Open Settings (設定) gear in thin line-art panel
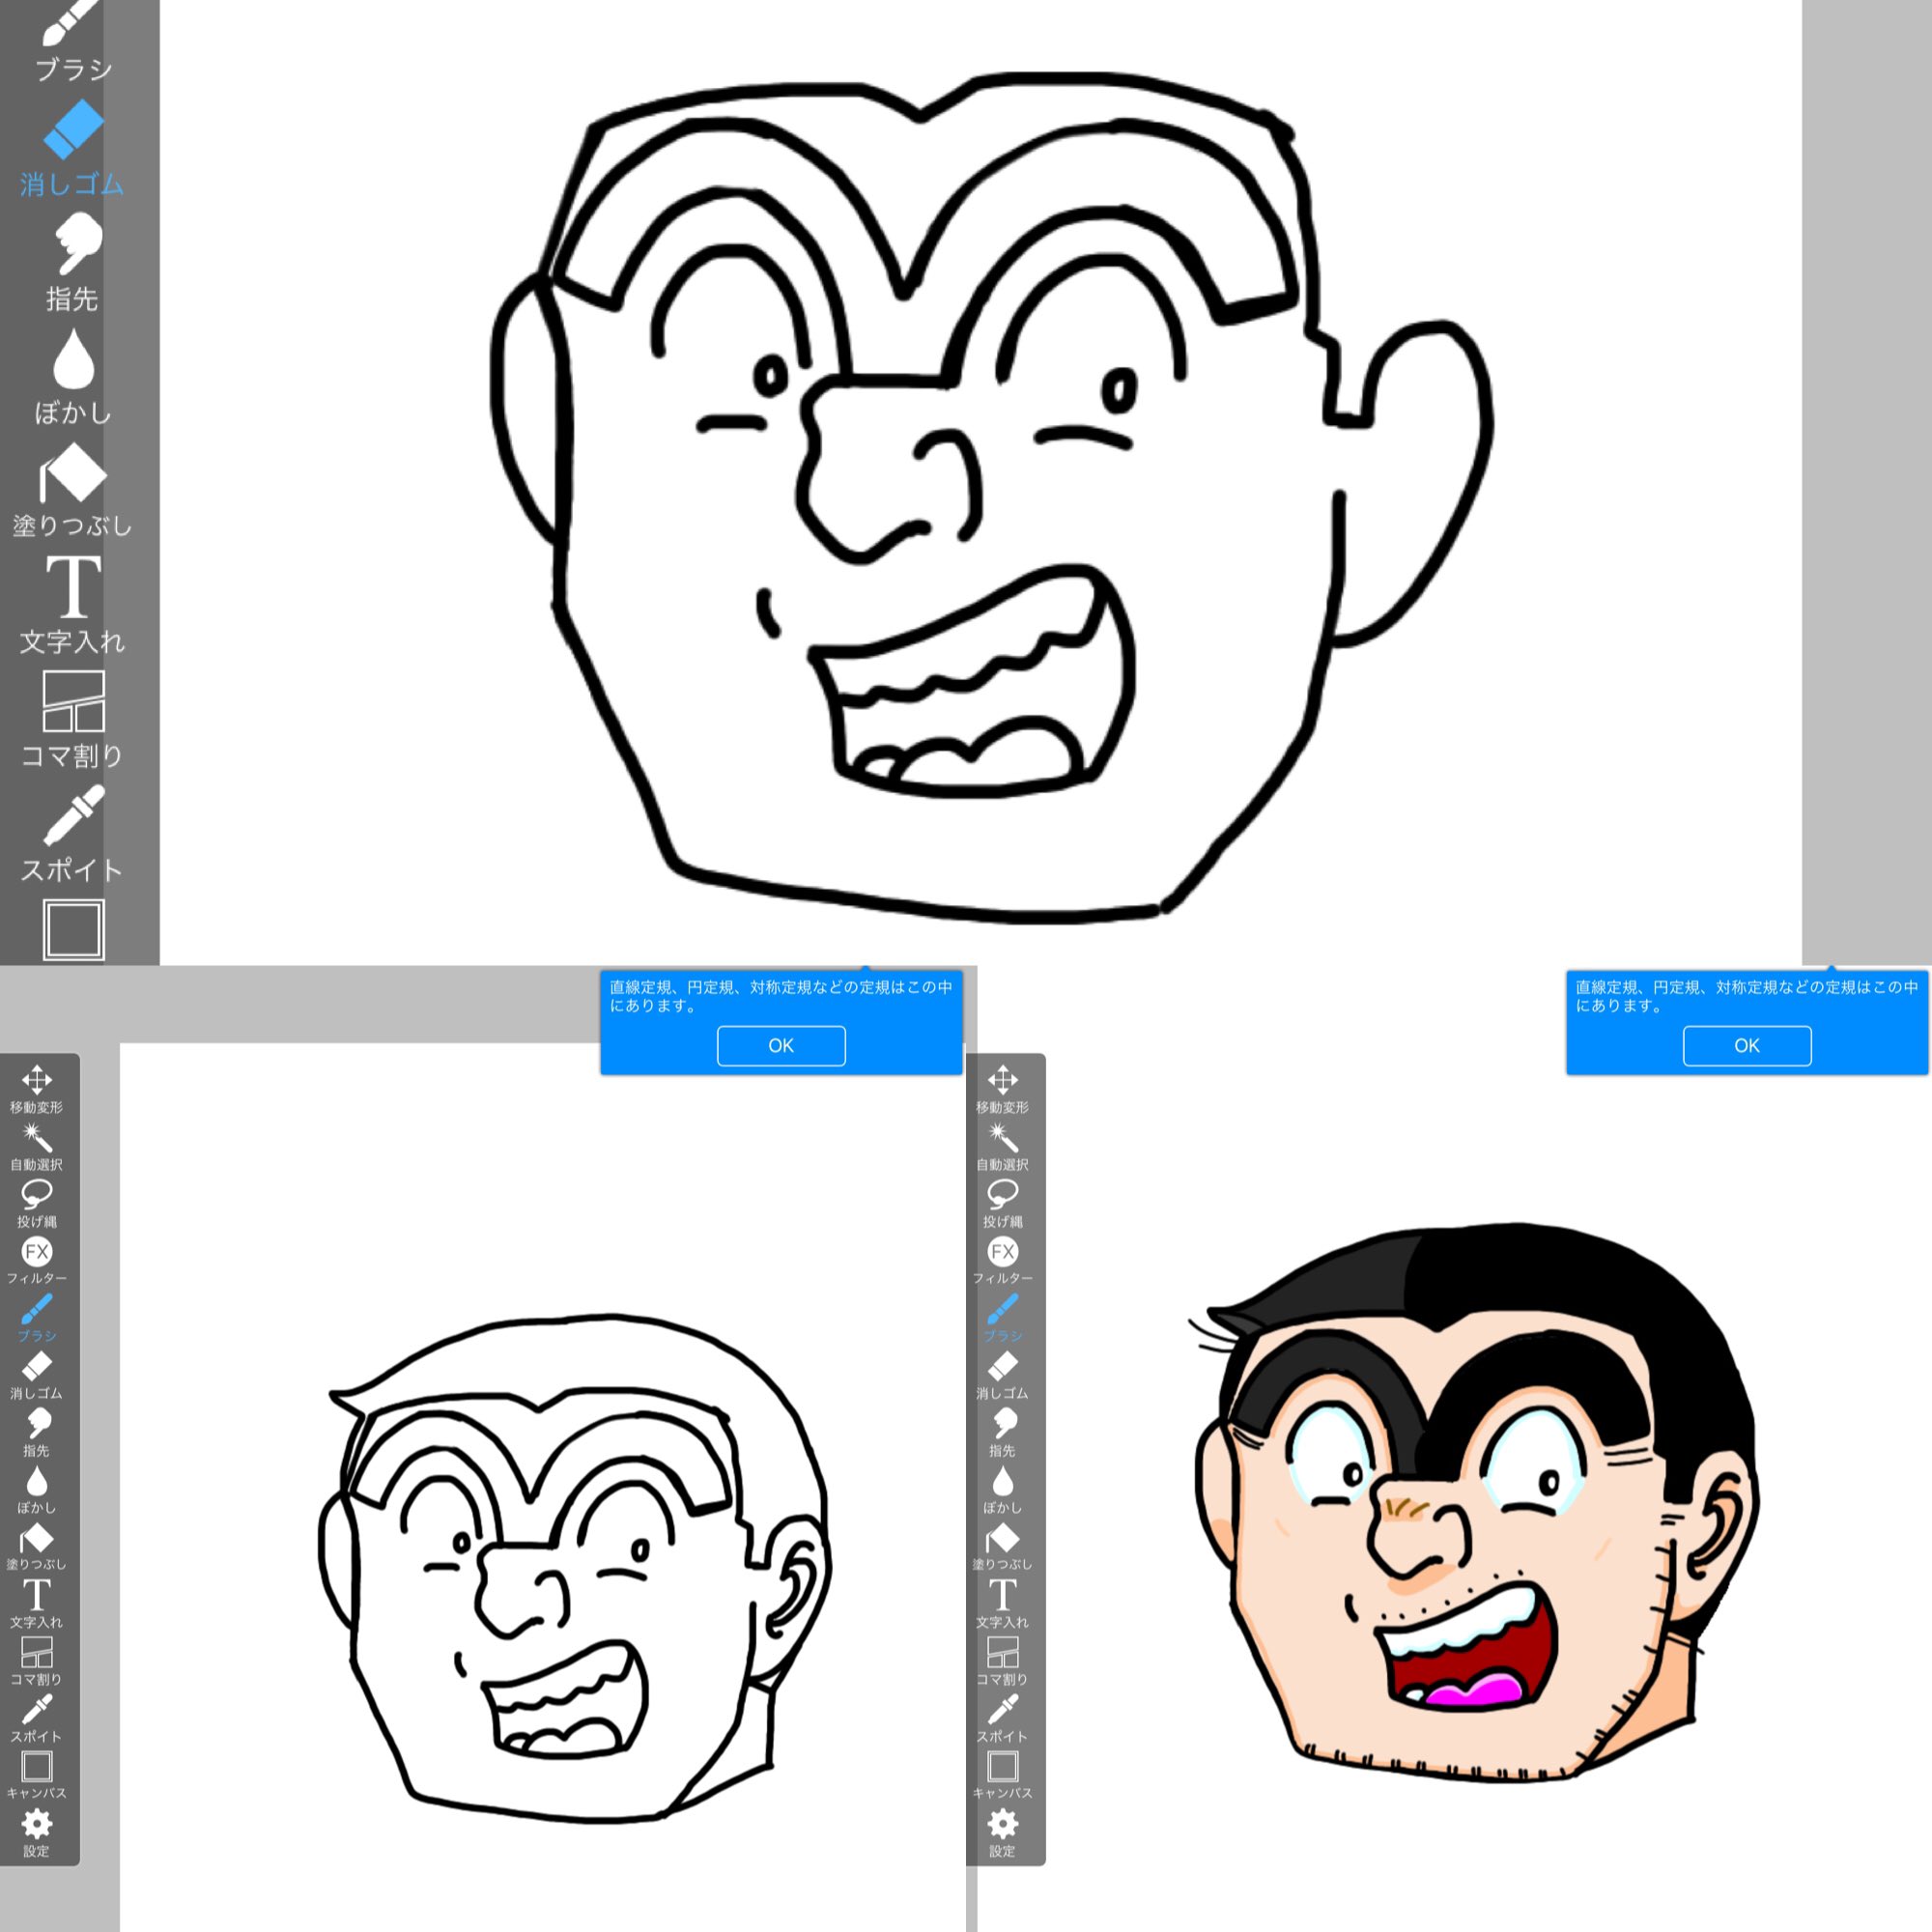Viewport: 1932px width, 1932px height. coord(37,1833)
